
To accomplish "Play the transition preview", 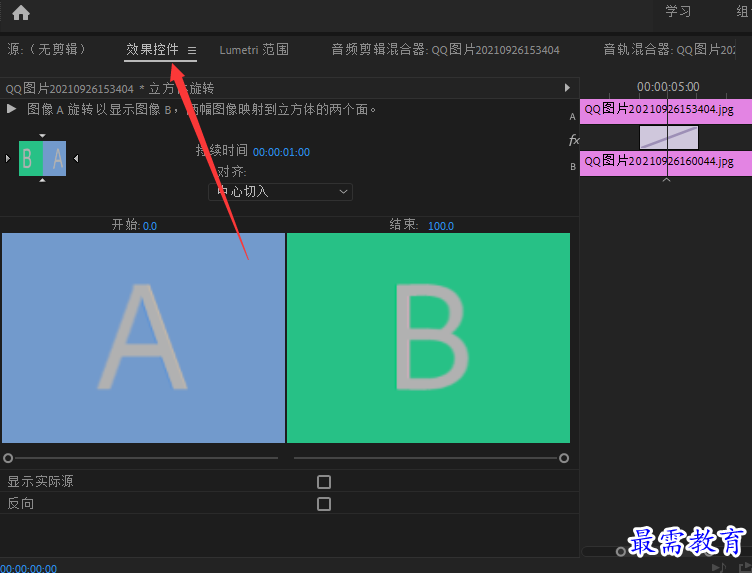I will click(x=12, y=109).
